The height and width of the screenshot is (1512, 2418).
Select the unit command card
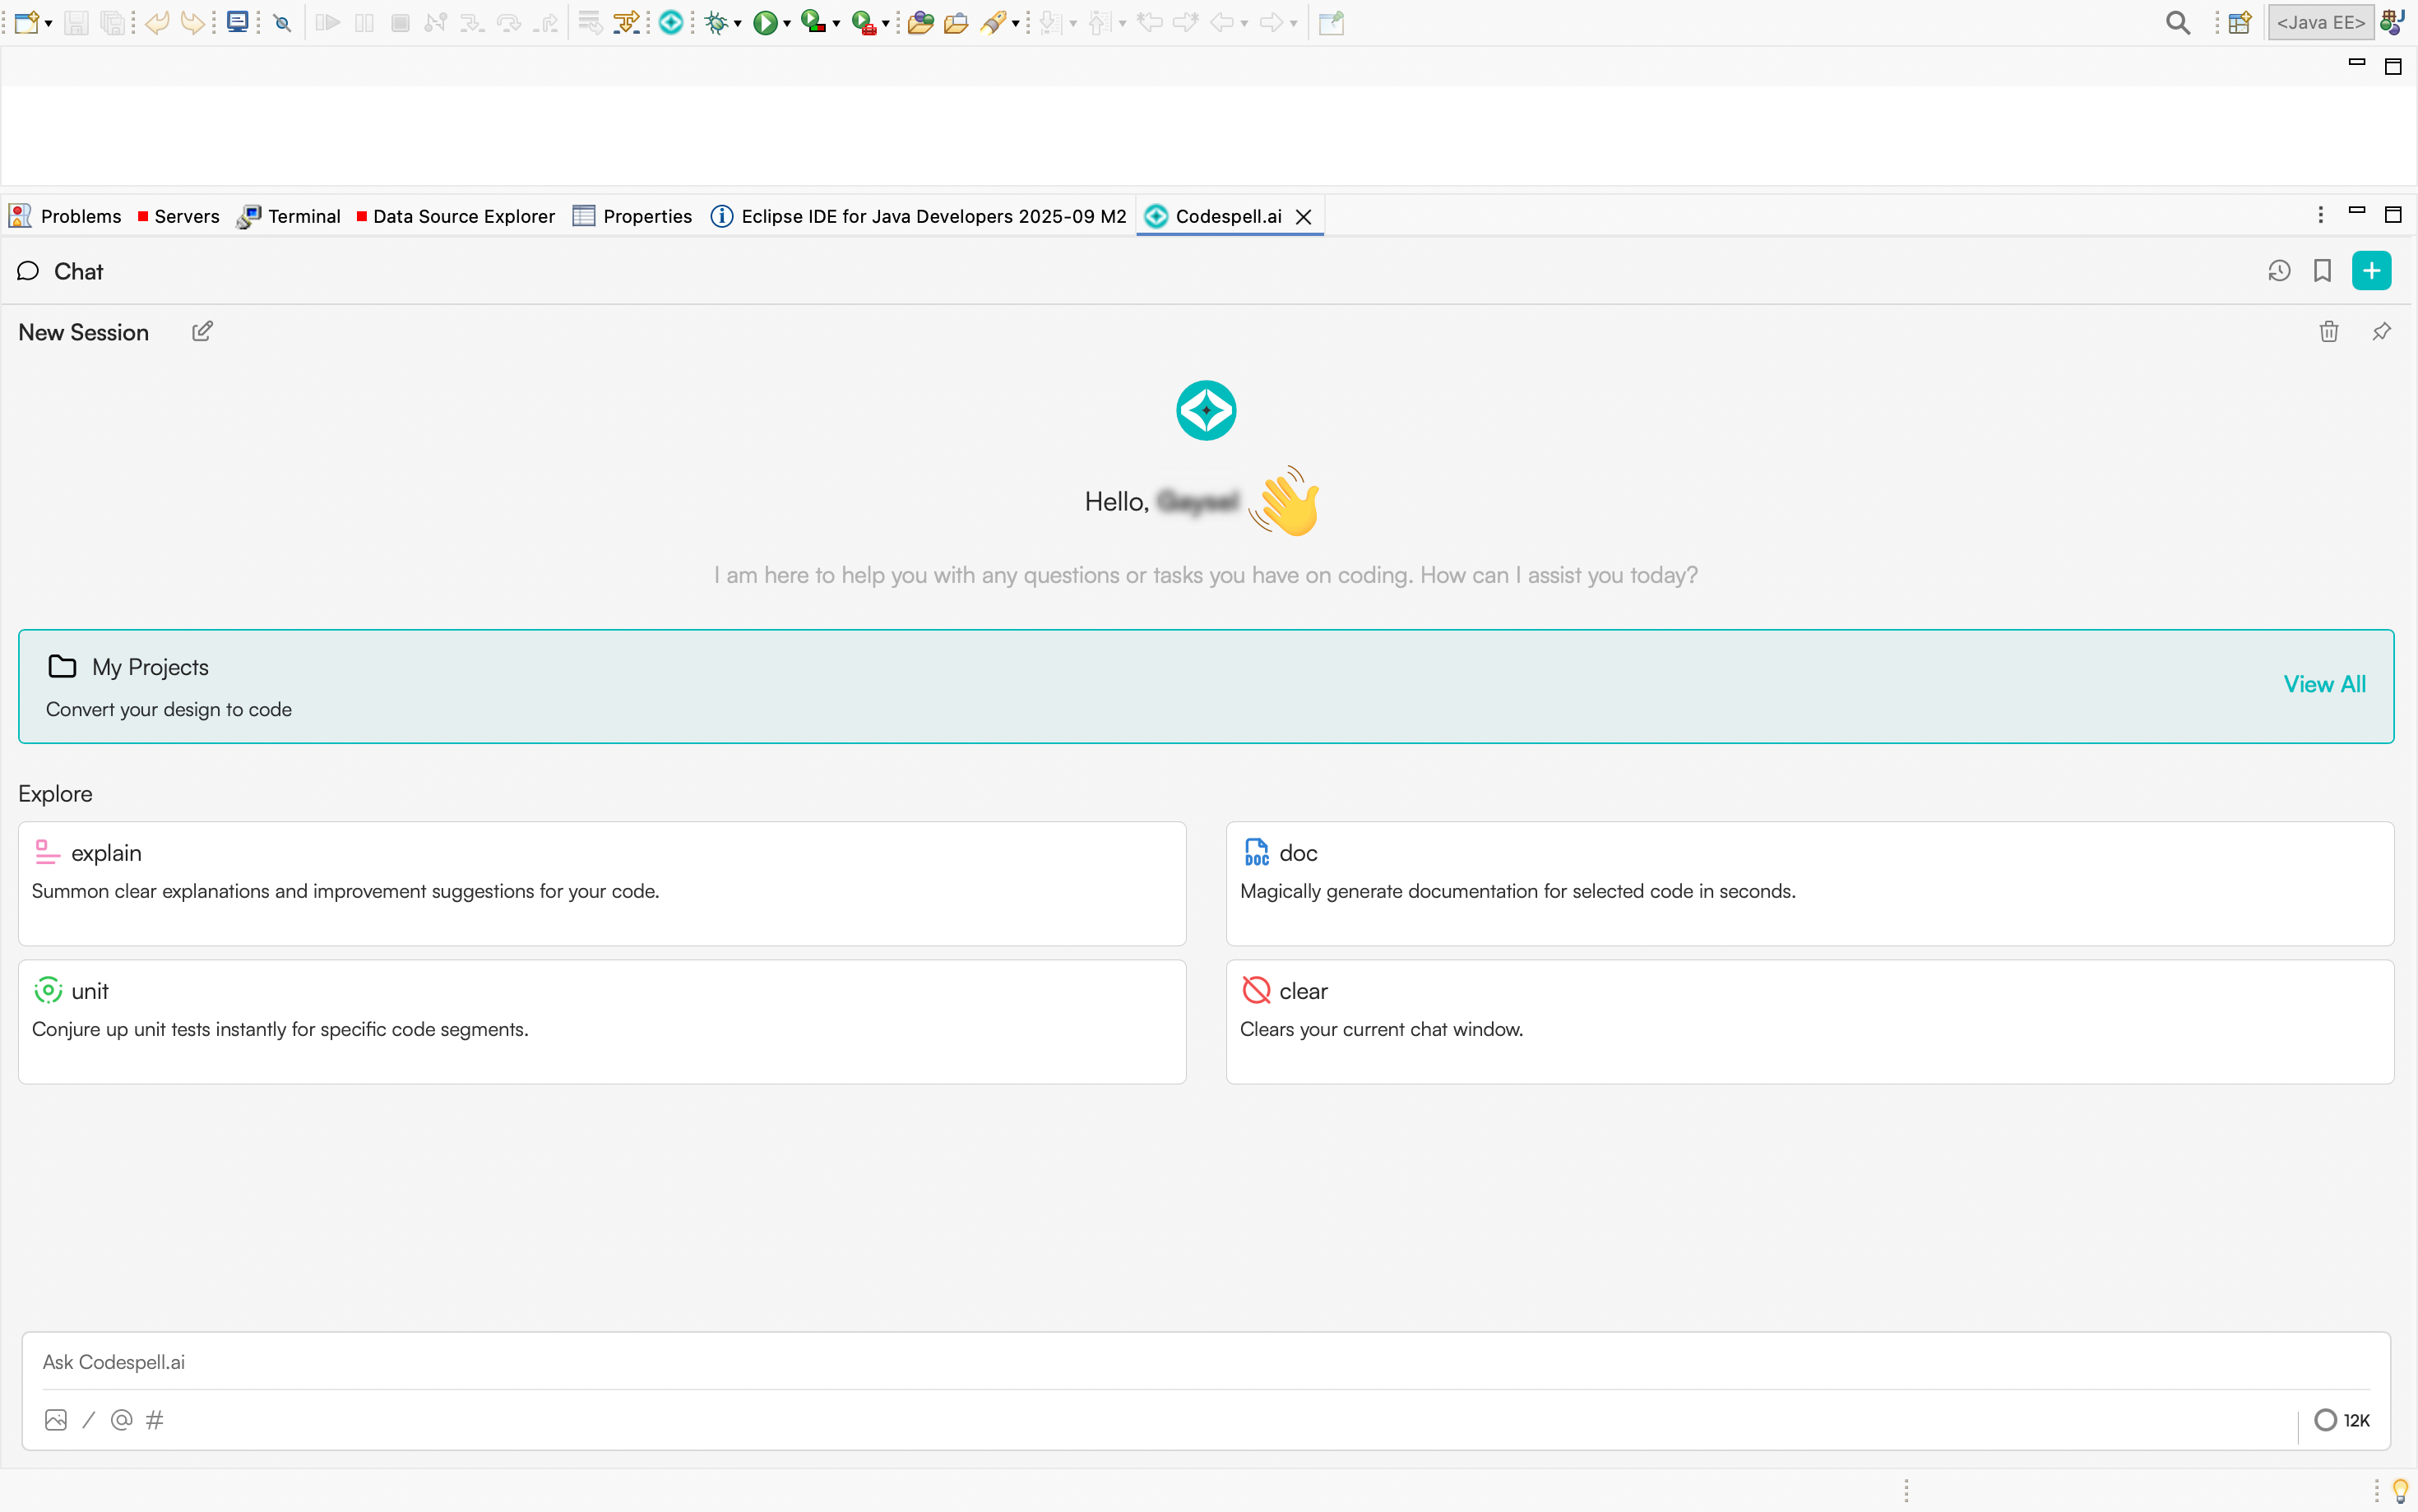(602, 1022)
